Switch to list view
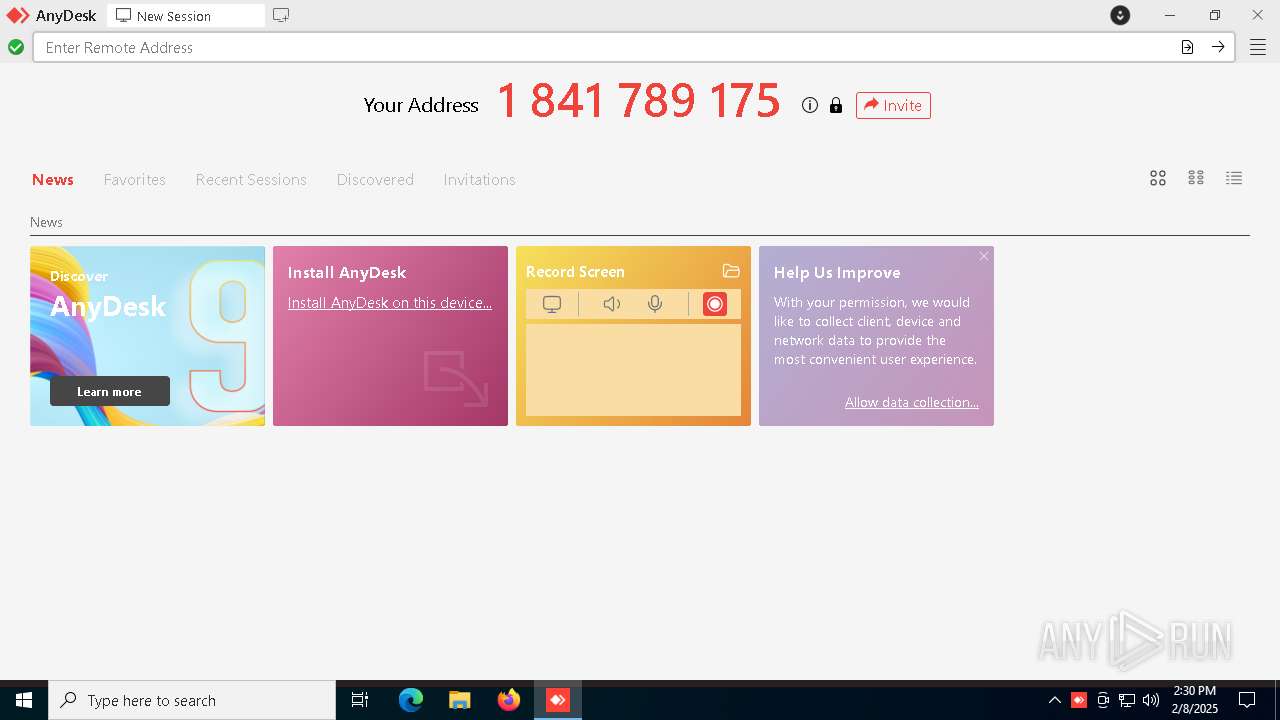 click(1234, 178)
